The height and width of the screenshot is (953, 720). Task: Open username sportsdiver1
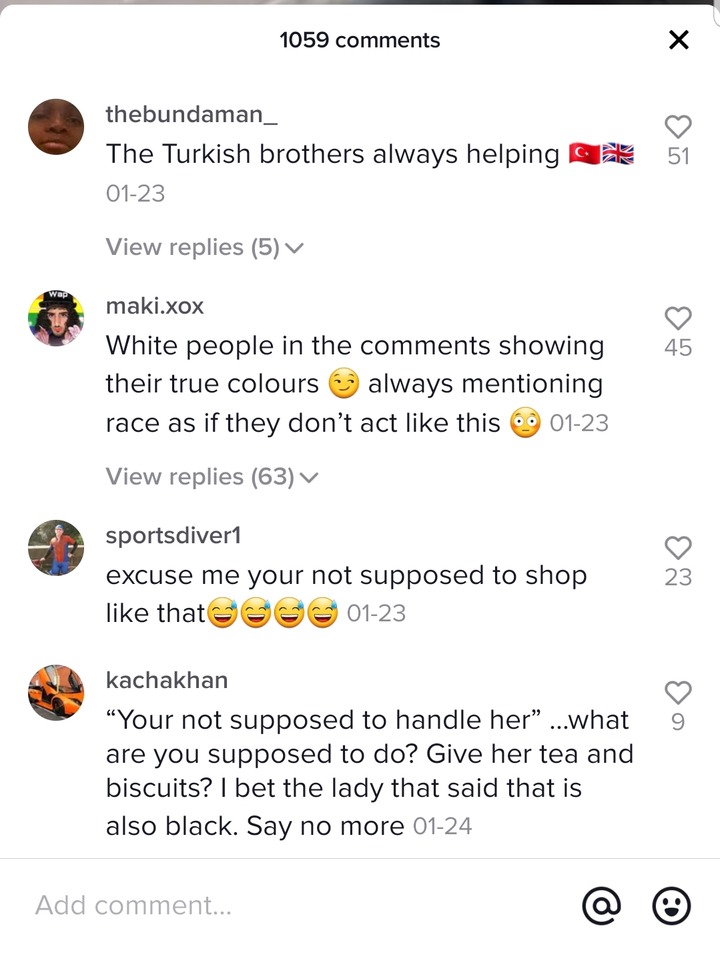tap(173, 535)
